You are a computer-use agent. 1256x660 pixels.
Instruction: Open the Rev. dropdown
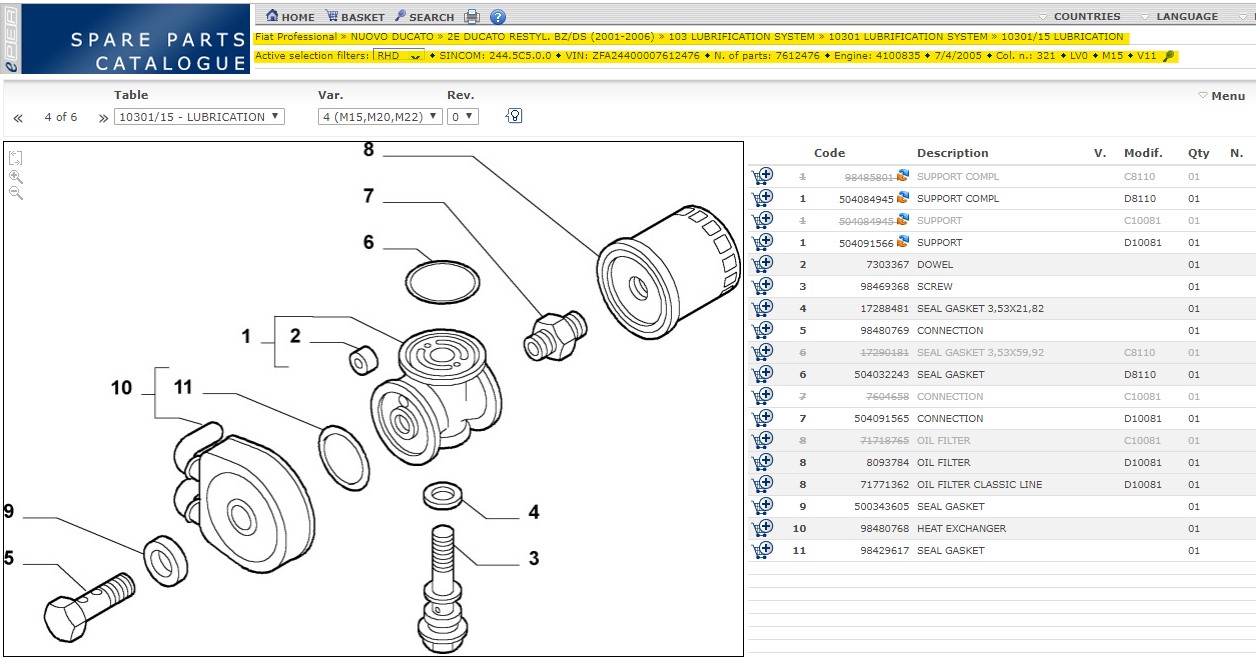[x=463, y=117]
